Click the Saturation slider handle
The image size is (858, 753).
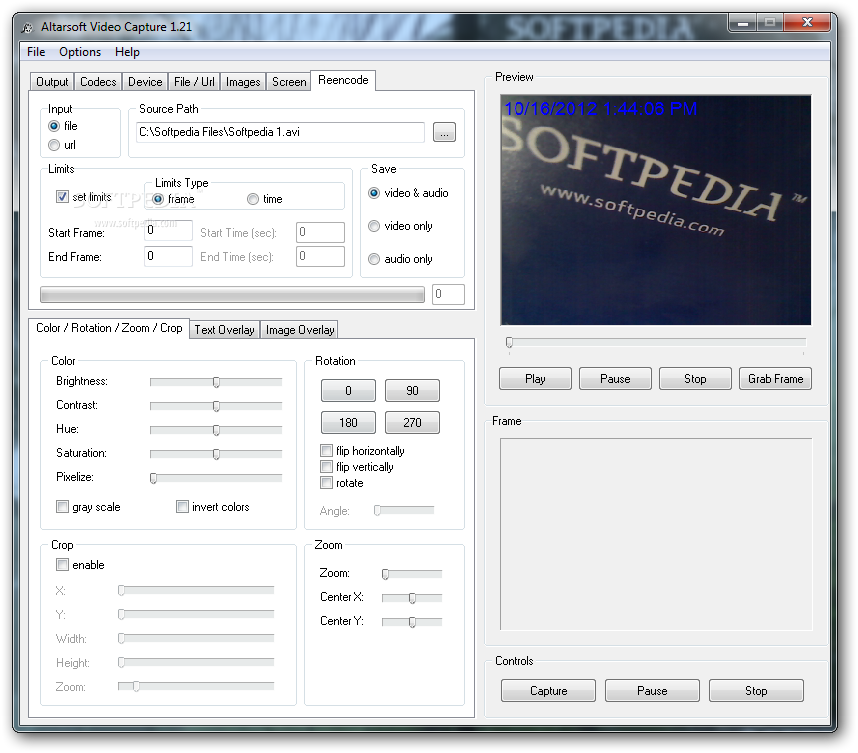[x=216, y=454]
